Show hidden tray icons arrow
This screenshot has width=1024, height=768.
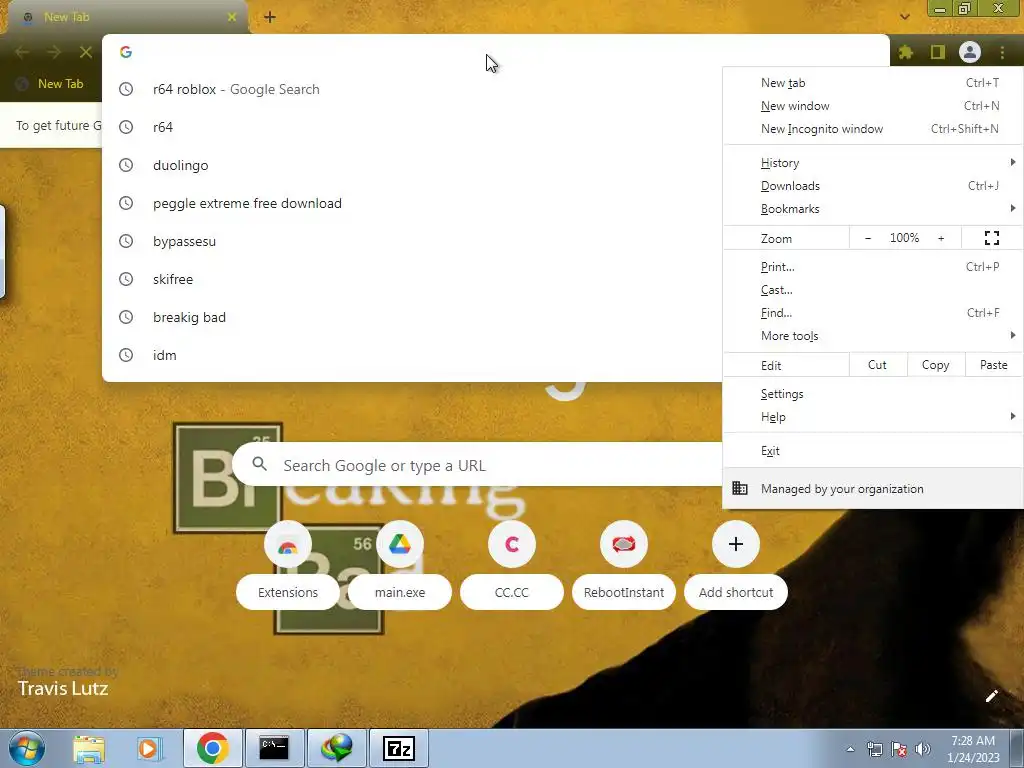[850, 749]
